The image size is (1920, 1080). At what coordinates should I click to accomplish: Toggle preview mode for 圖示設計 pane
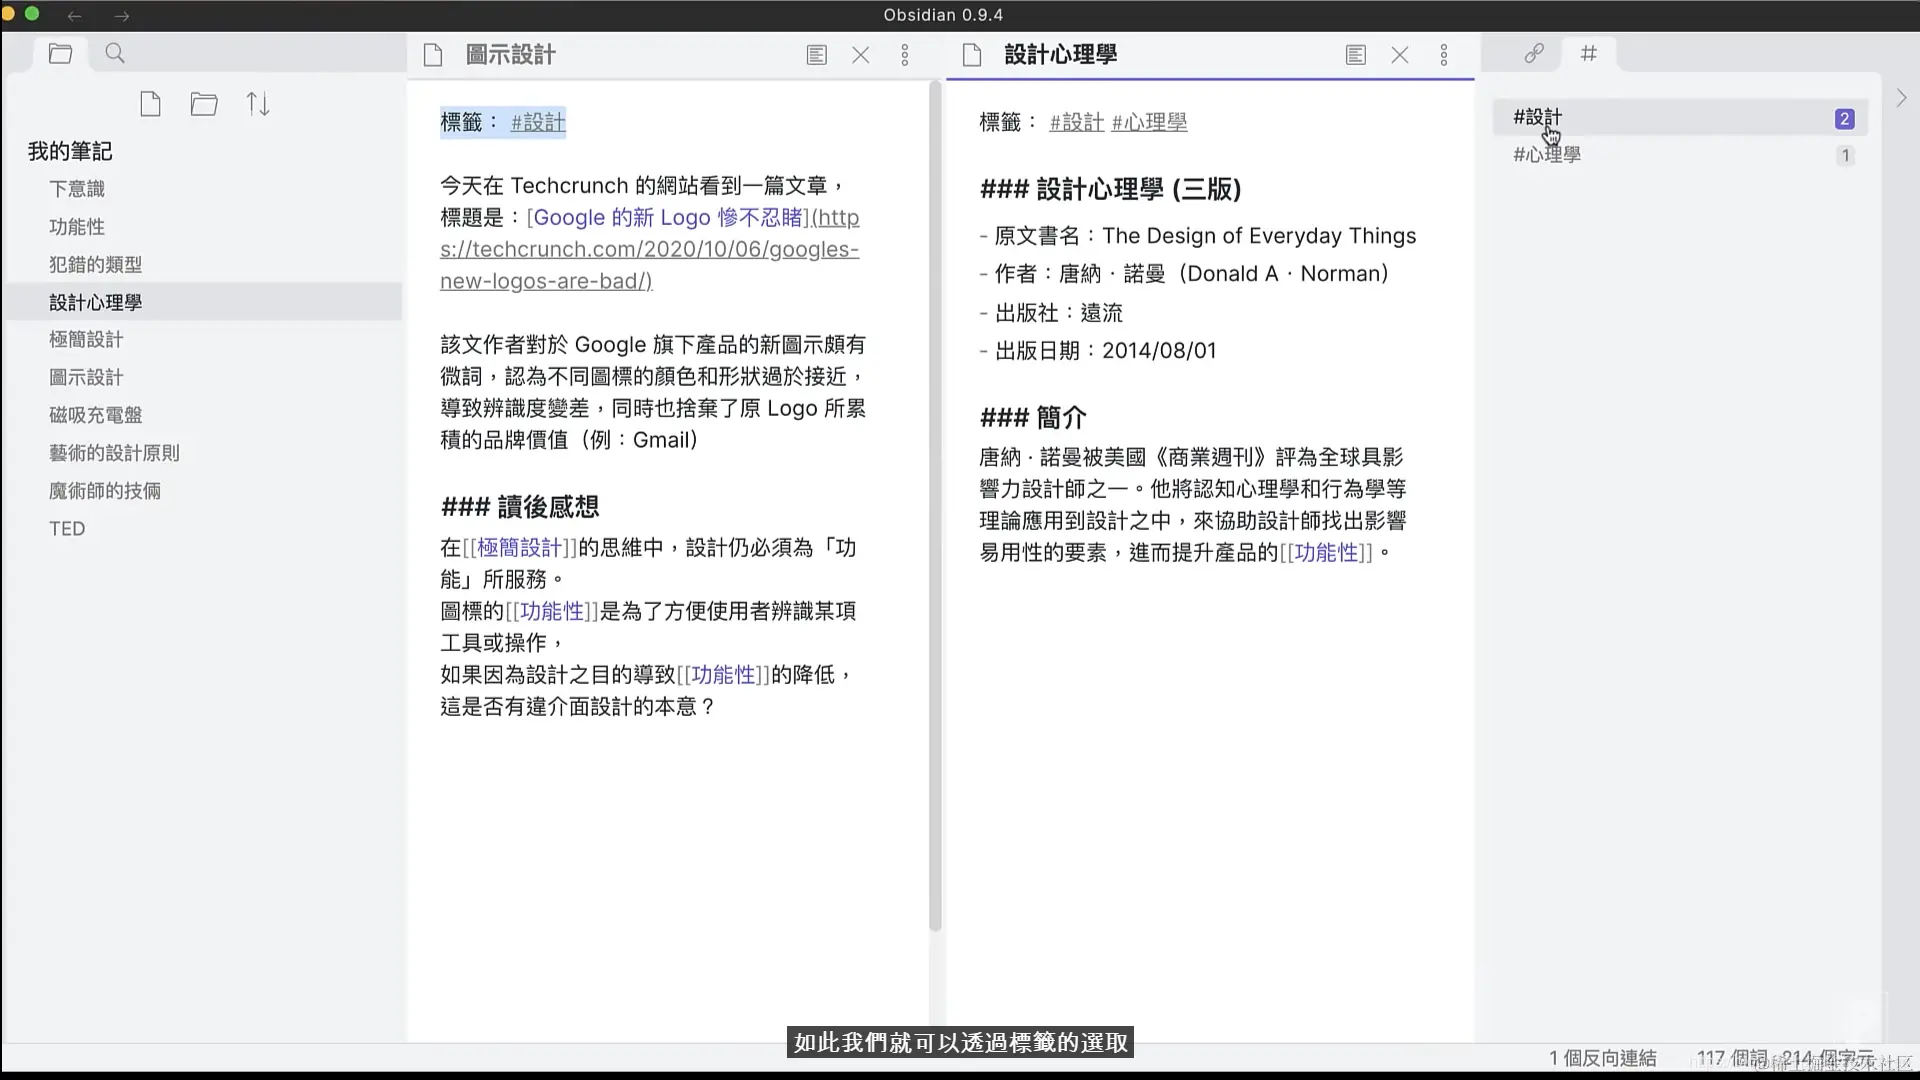click(816, 55)
